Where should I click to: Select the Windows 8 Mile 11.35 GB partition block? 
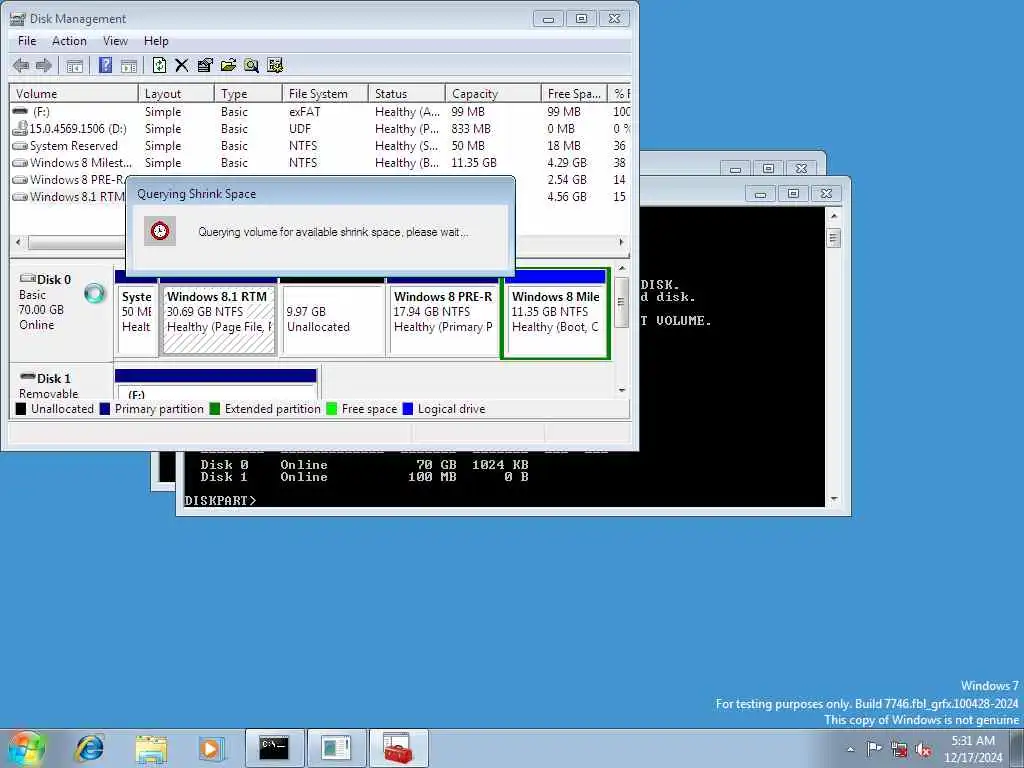556,313
